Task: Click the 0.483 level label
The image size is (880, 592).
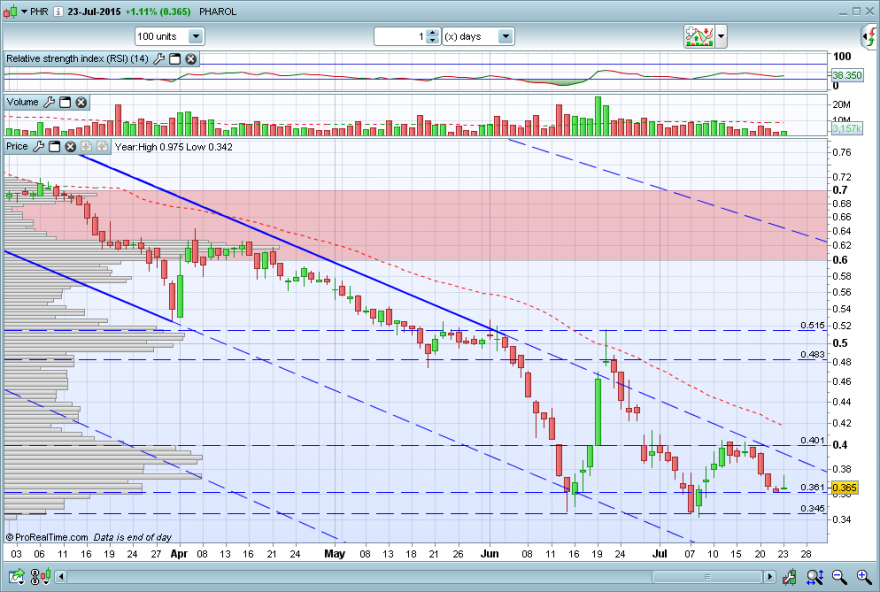Action: [x=812, y=355]
